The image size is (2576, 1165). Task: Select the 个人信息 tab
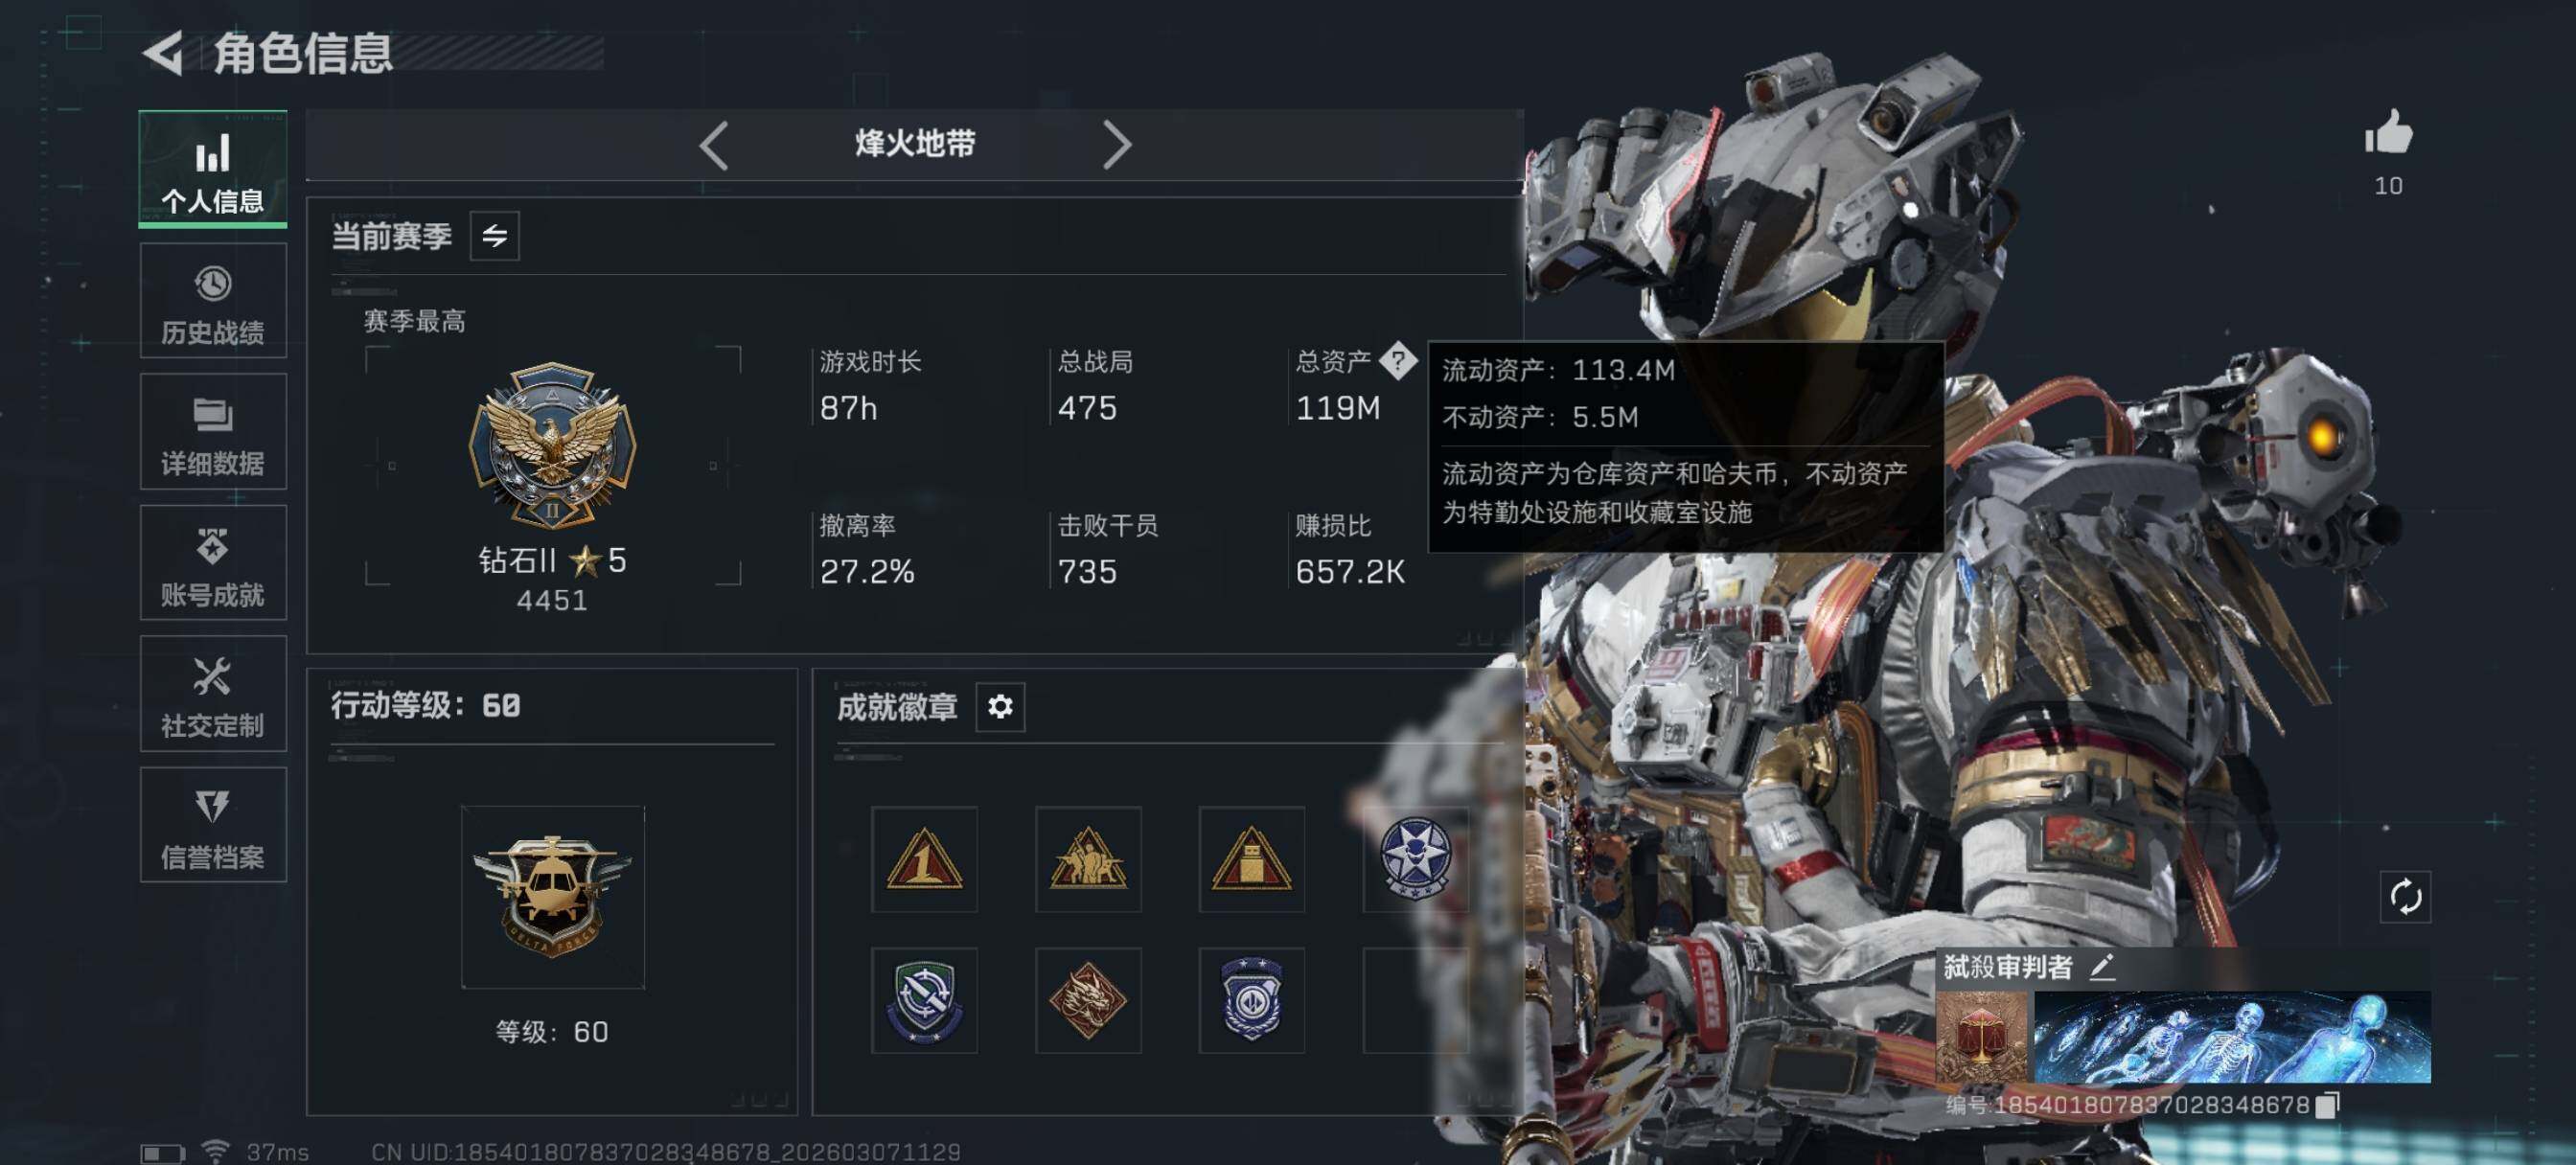(213, 169)
